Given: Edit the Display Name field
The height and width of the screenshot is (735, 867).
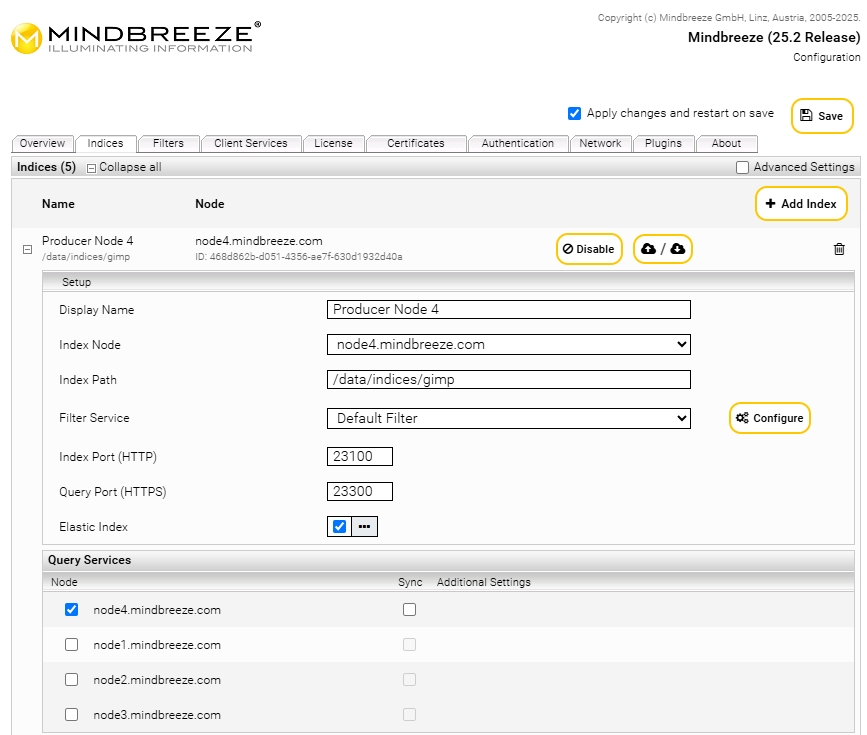Looking at the screenshot, I should point(509,310).
